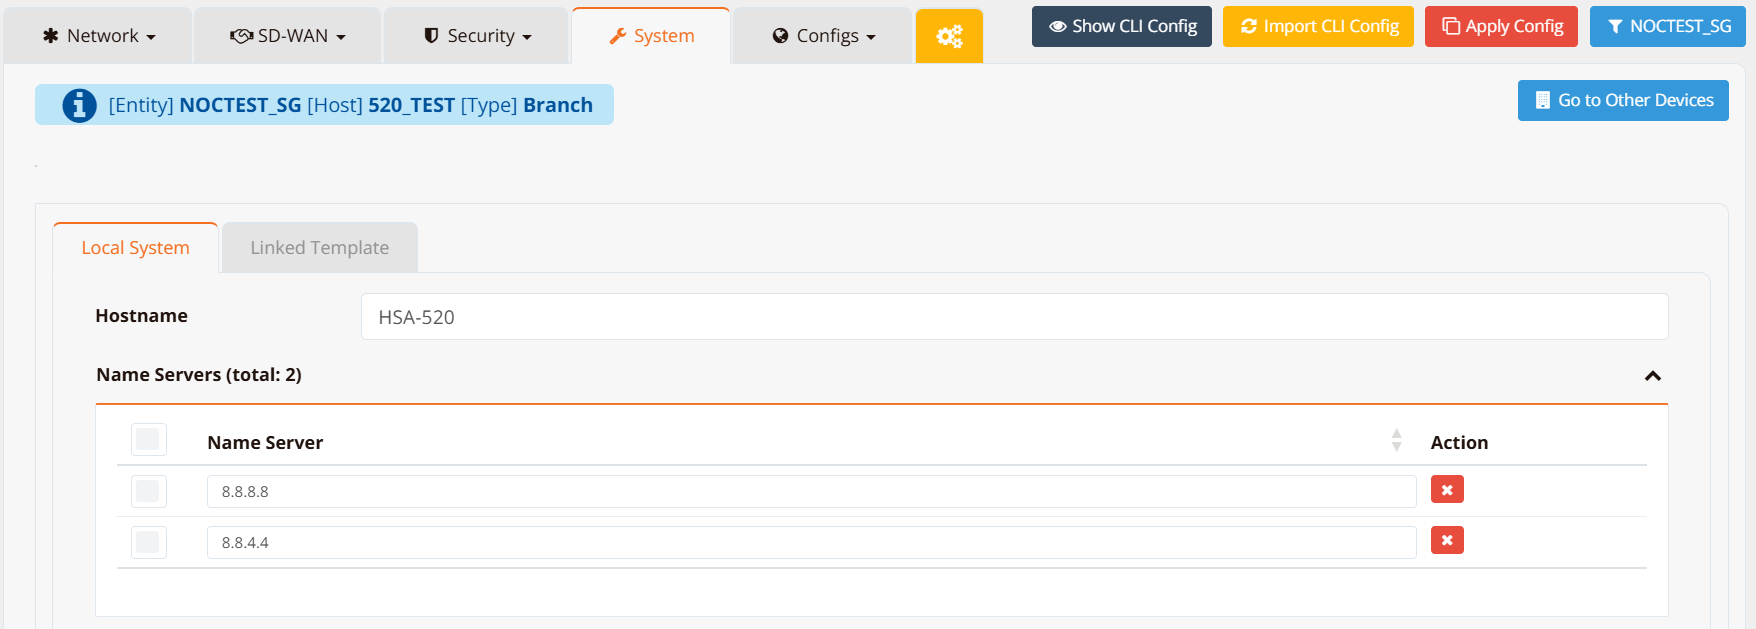
Task: Delete the 8.8.8.8 name server
Action: click(x=1446, y=490)
